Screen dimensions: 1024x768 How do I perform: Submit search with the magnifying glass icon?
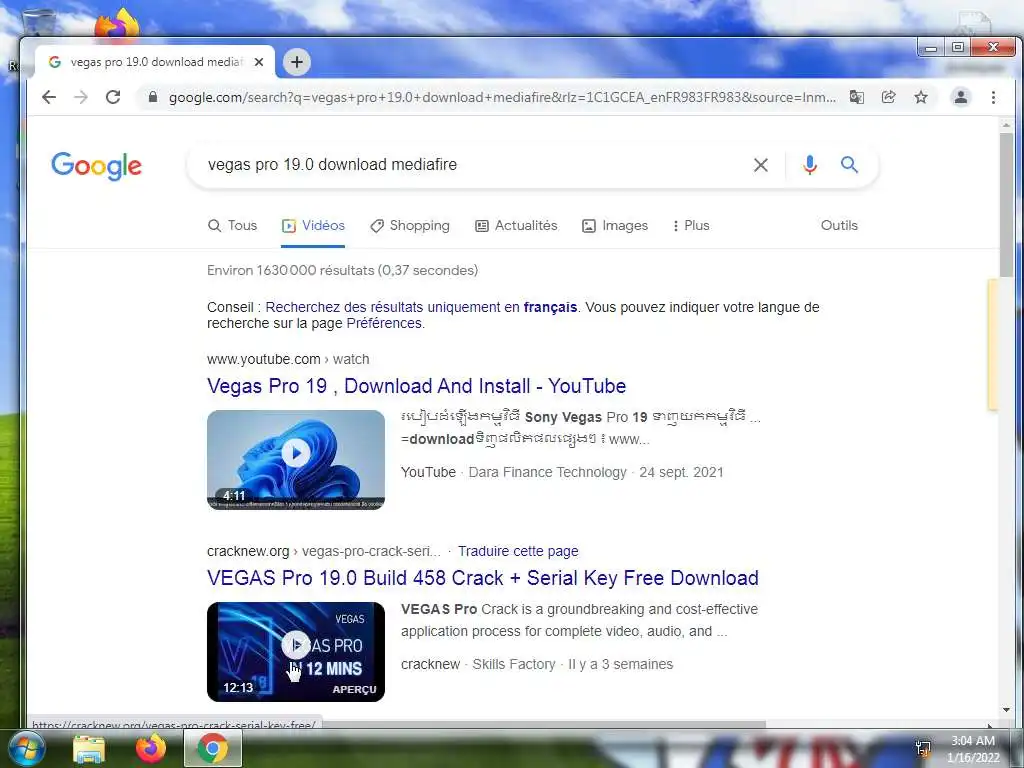click(x=849, y=165)
